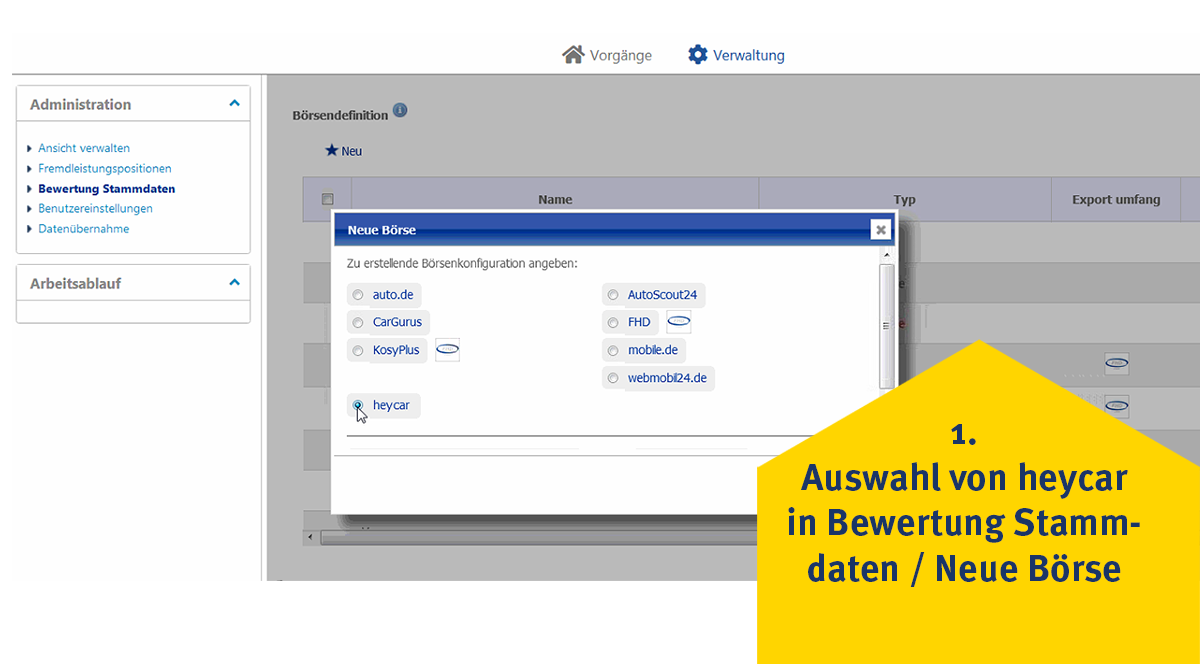Close the Neue Börse dialog
The width and height of the screenshot is (1200, 664).
coord(880,230)
